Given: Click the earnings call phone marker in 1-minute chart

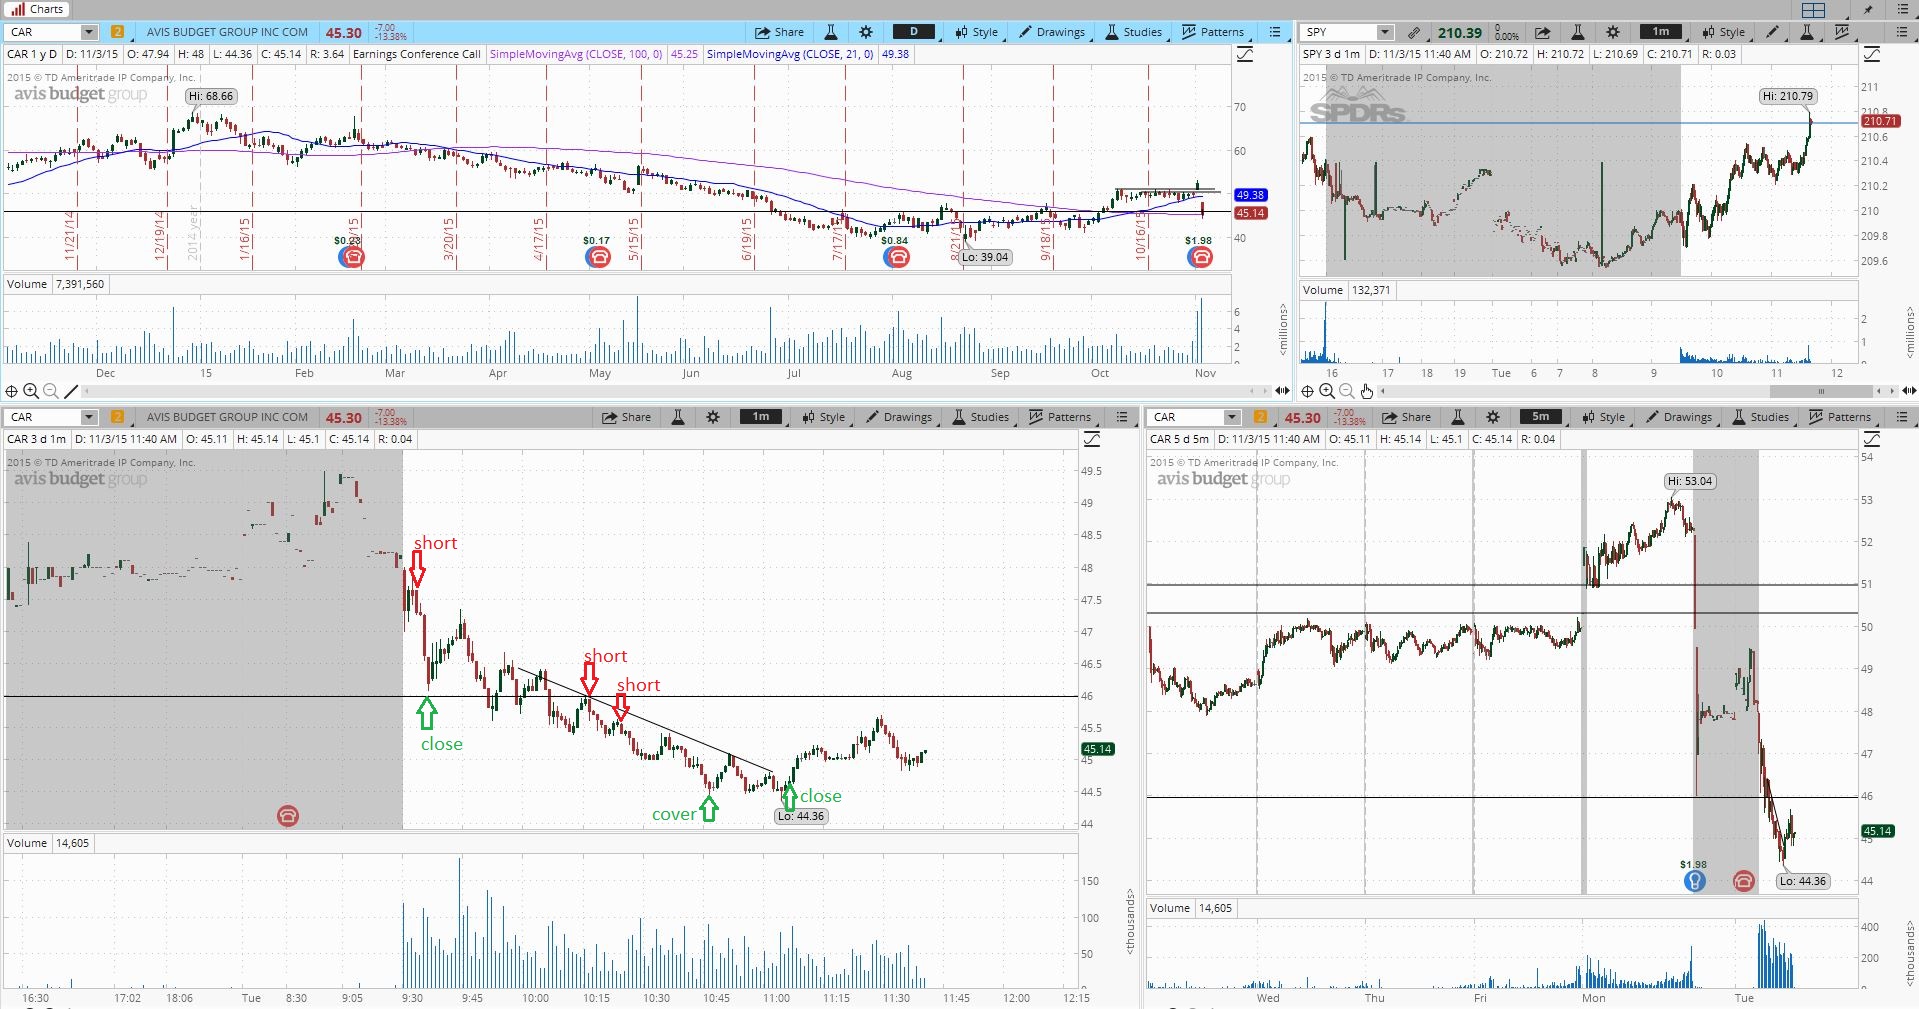Looking at the screenshot, I should [x=288, y=816].
